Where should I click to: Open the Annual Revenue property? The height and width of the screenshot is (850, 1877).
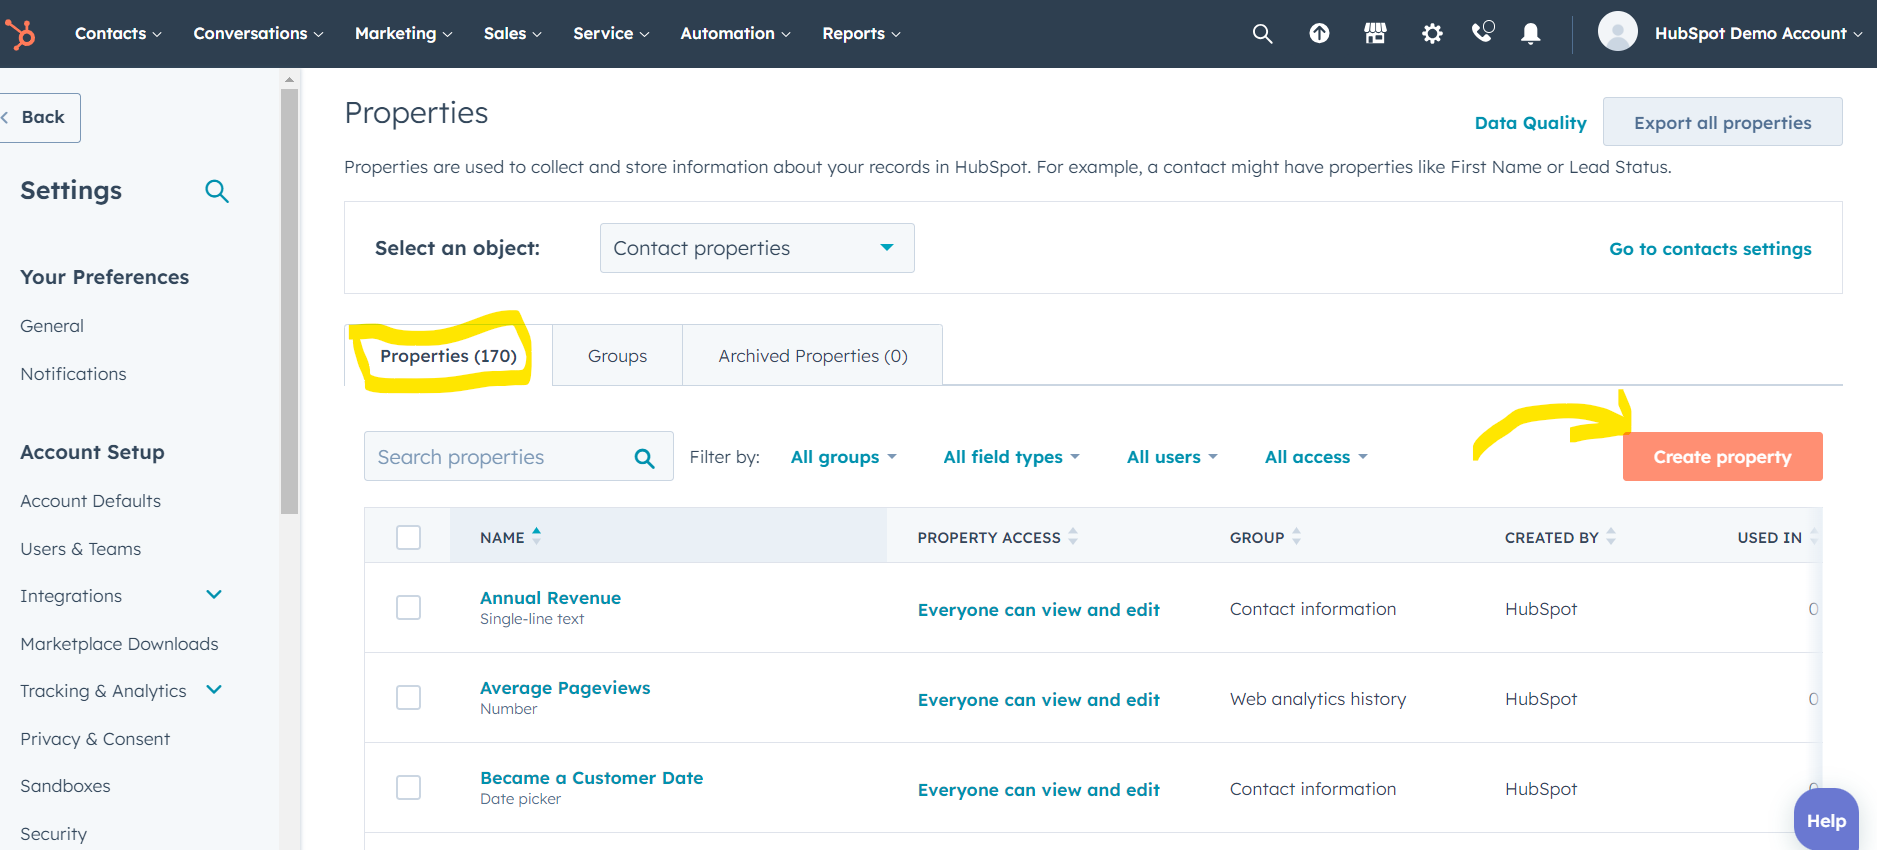pos(550,598)
